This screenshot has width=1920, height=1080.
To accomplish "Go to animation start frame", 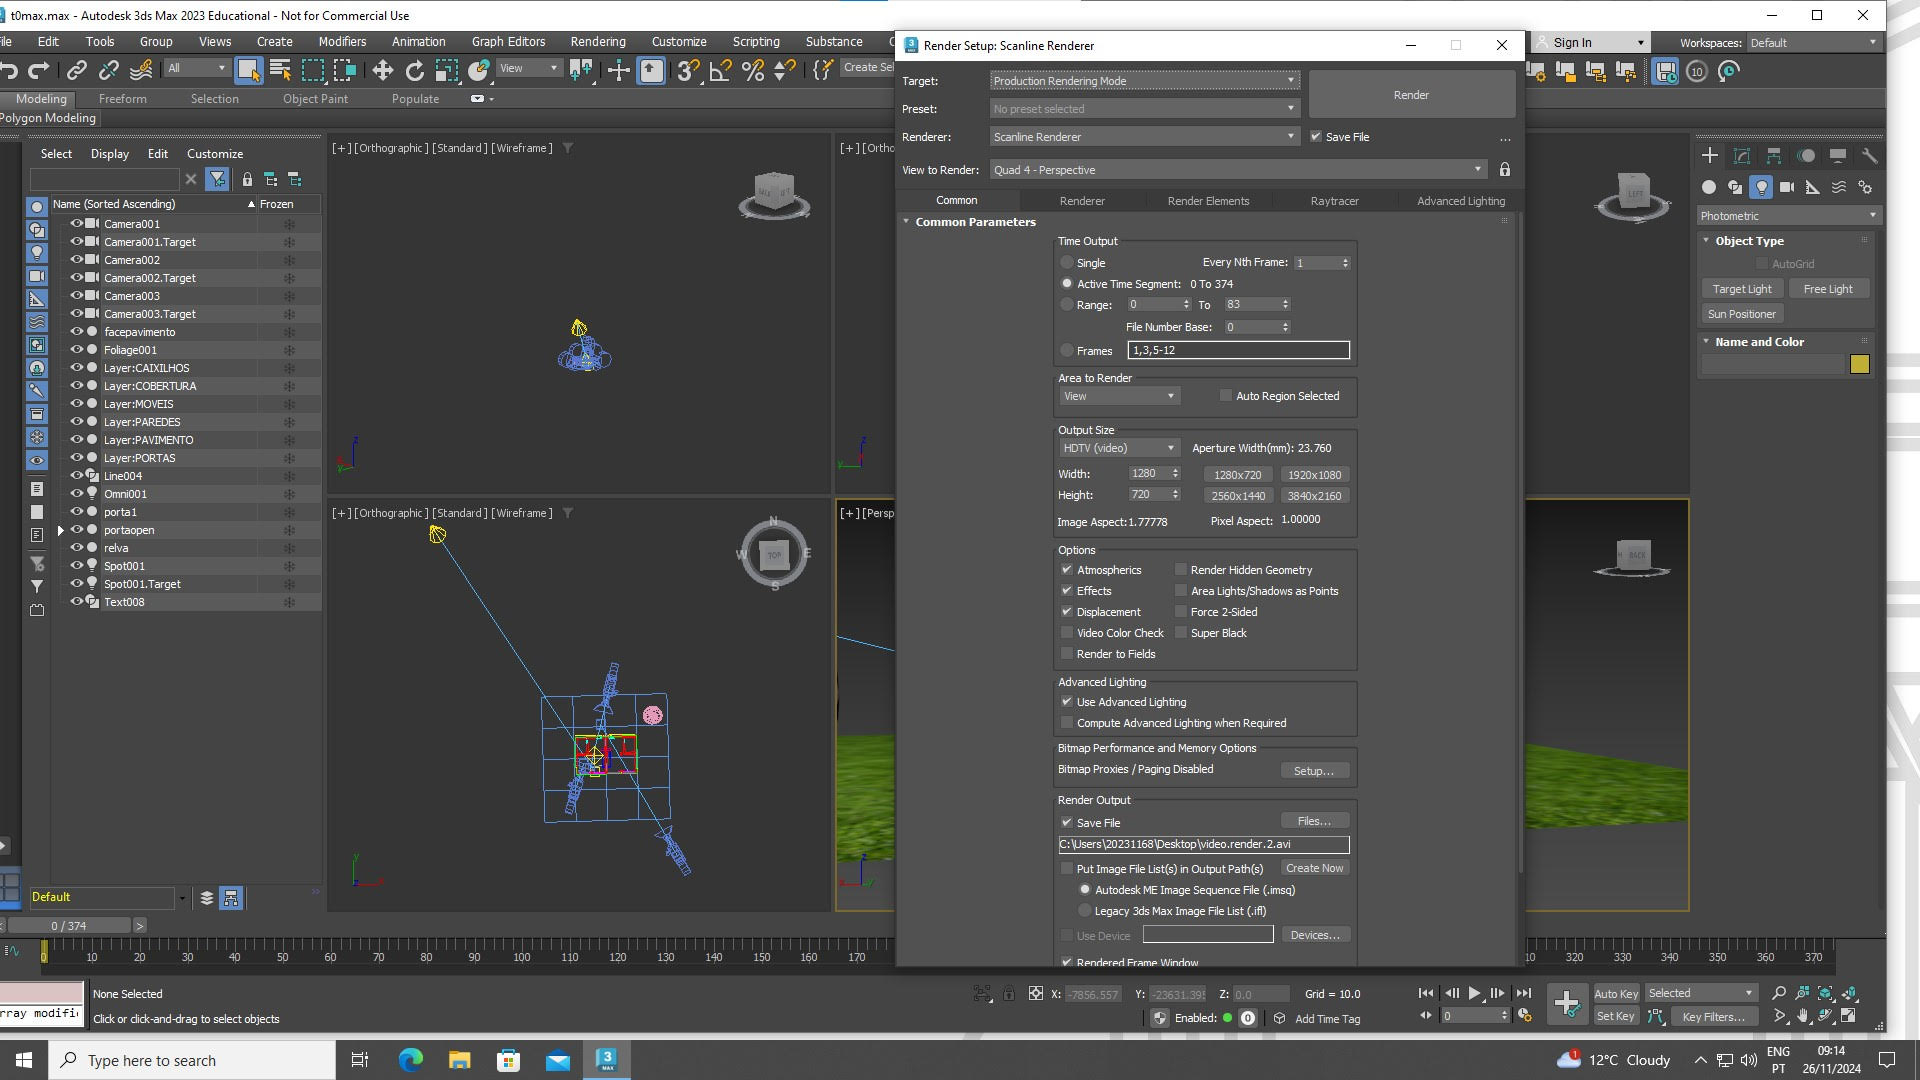I will point(1426,994).
